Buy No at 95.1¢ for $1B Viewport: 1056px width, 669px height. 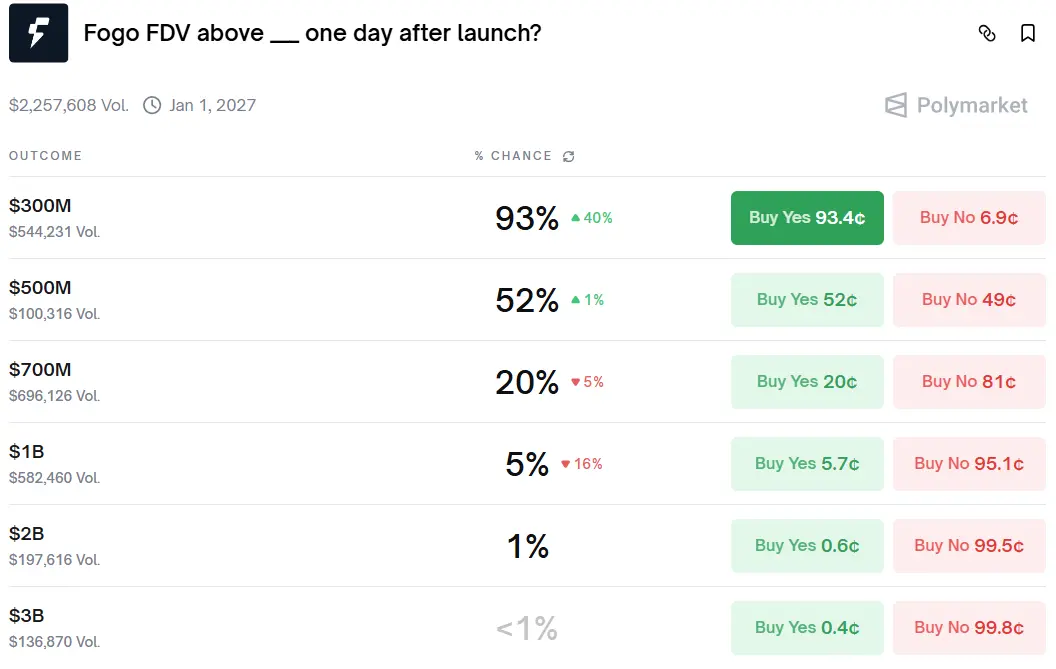969,464
